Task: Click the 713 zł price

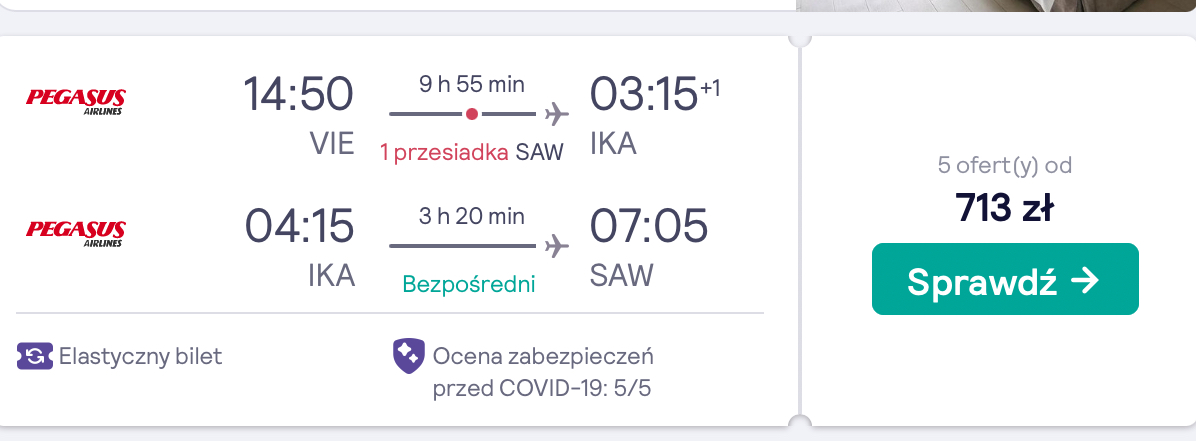Action: (x=1005, y=207)
